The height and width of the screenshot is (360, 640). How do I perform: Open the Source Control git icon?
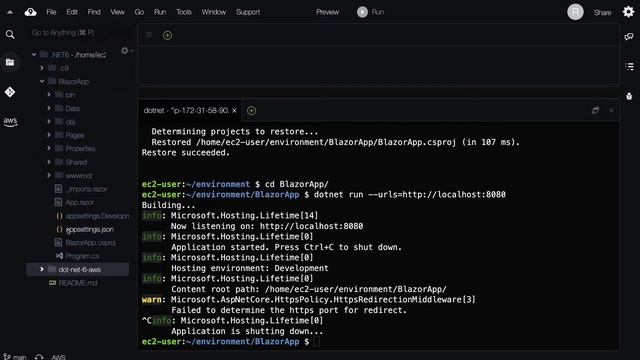[10, 92]
